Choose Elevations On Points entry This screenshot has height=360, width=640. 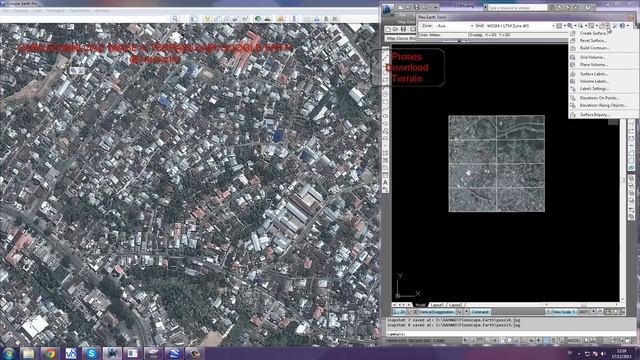tap(599, 98)
